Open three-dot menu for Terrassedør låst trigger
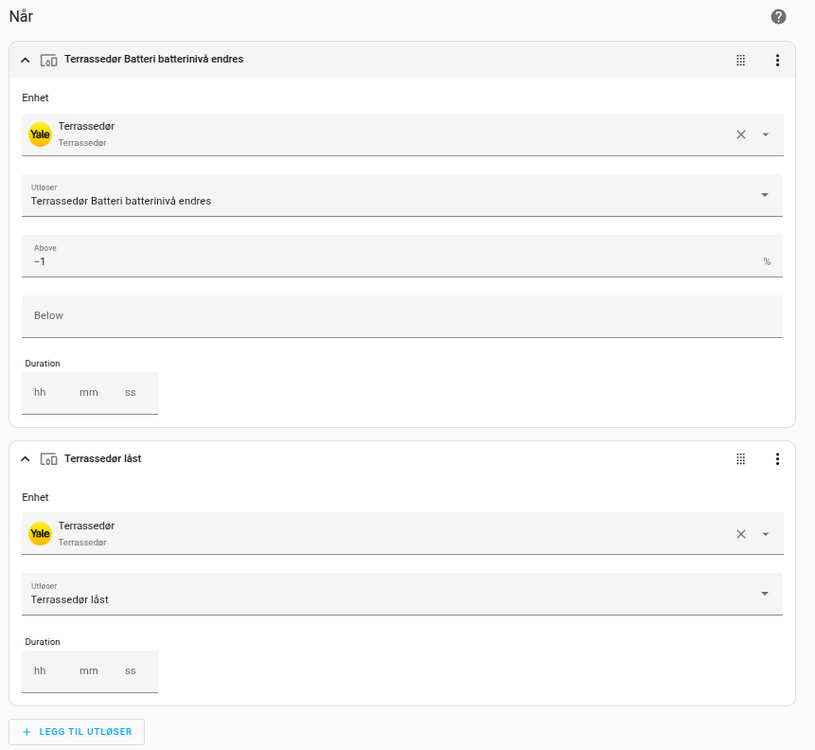 pos(777,459)
